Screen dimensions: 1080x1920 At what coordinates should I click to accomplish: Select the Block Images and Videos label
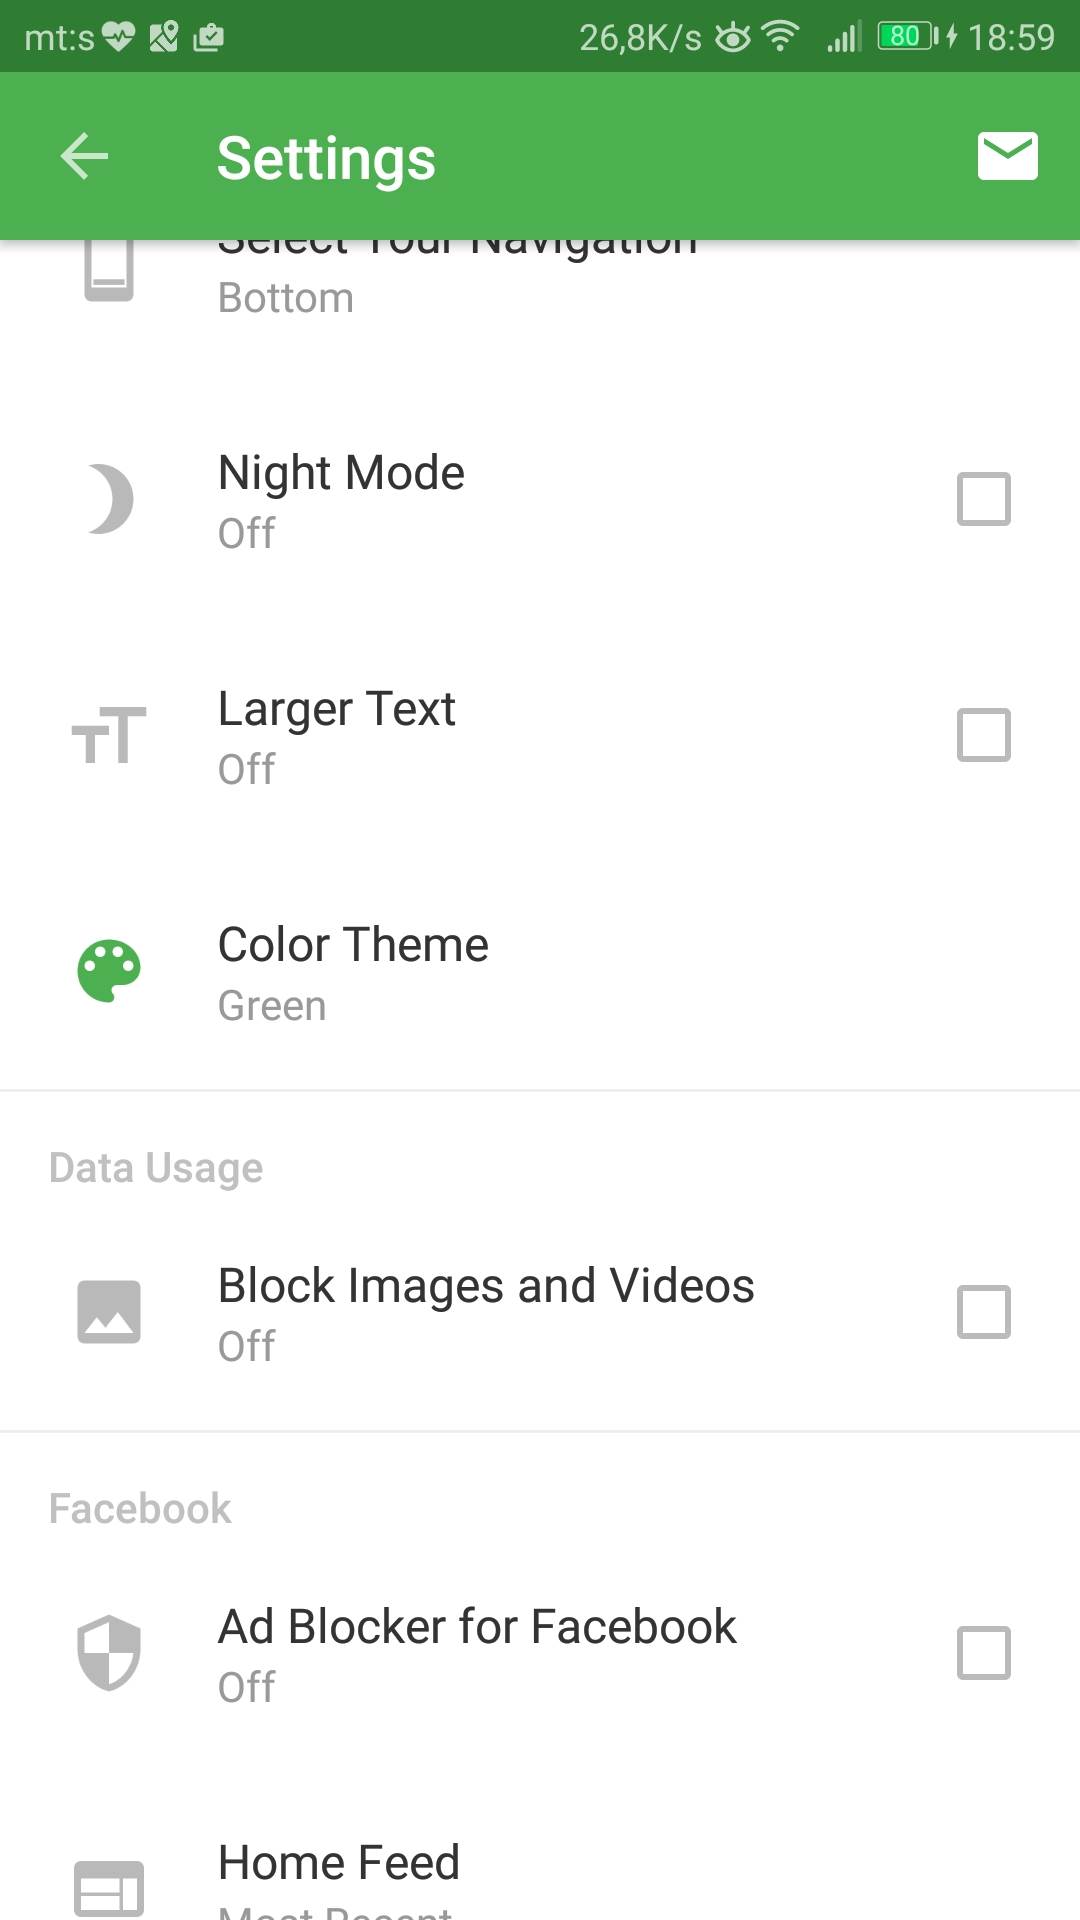coord(486,1287)
